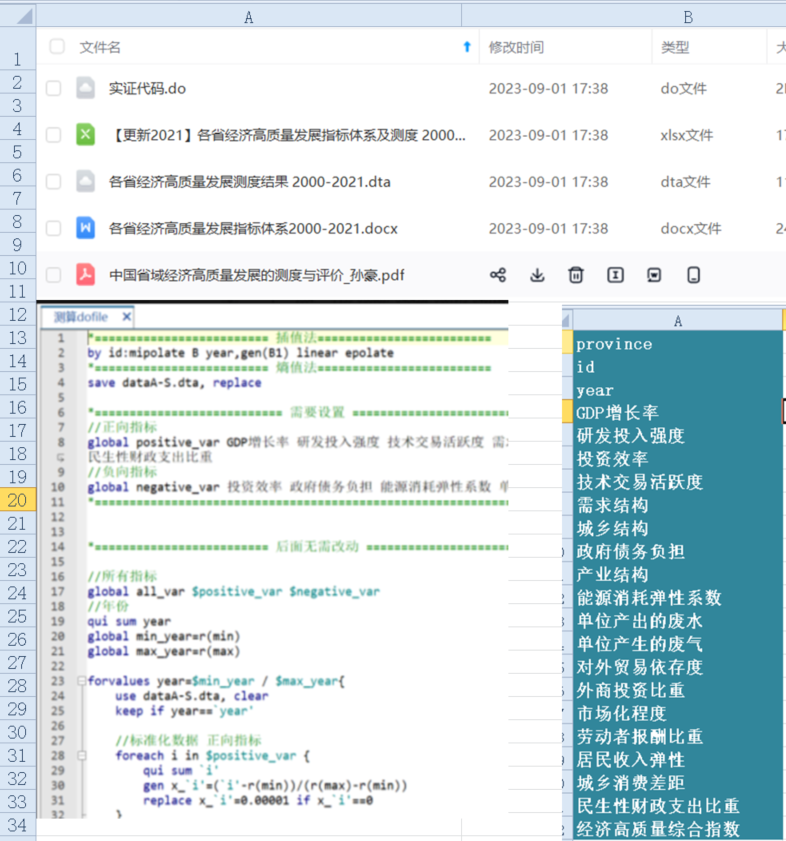
Task: Click the red PDF file icon
Action: click(x=86, y=275)
